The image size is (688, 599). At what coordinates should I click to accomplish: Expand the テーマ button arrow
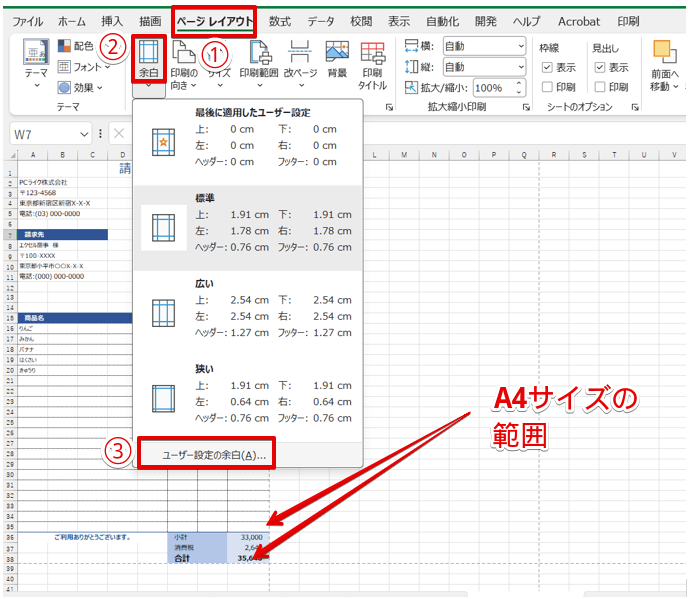pos(36,86)
